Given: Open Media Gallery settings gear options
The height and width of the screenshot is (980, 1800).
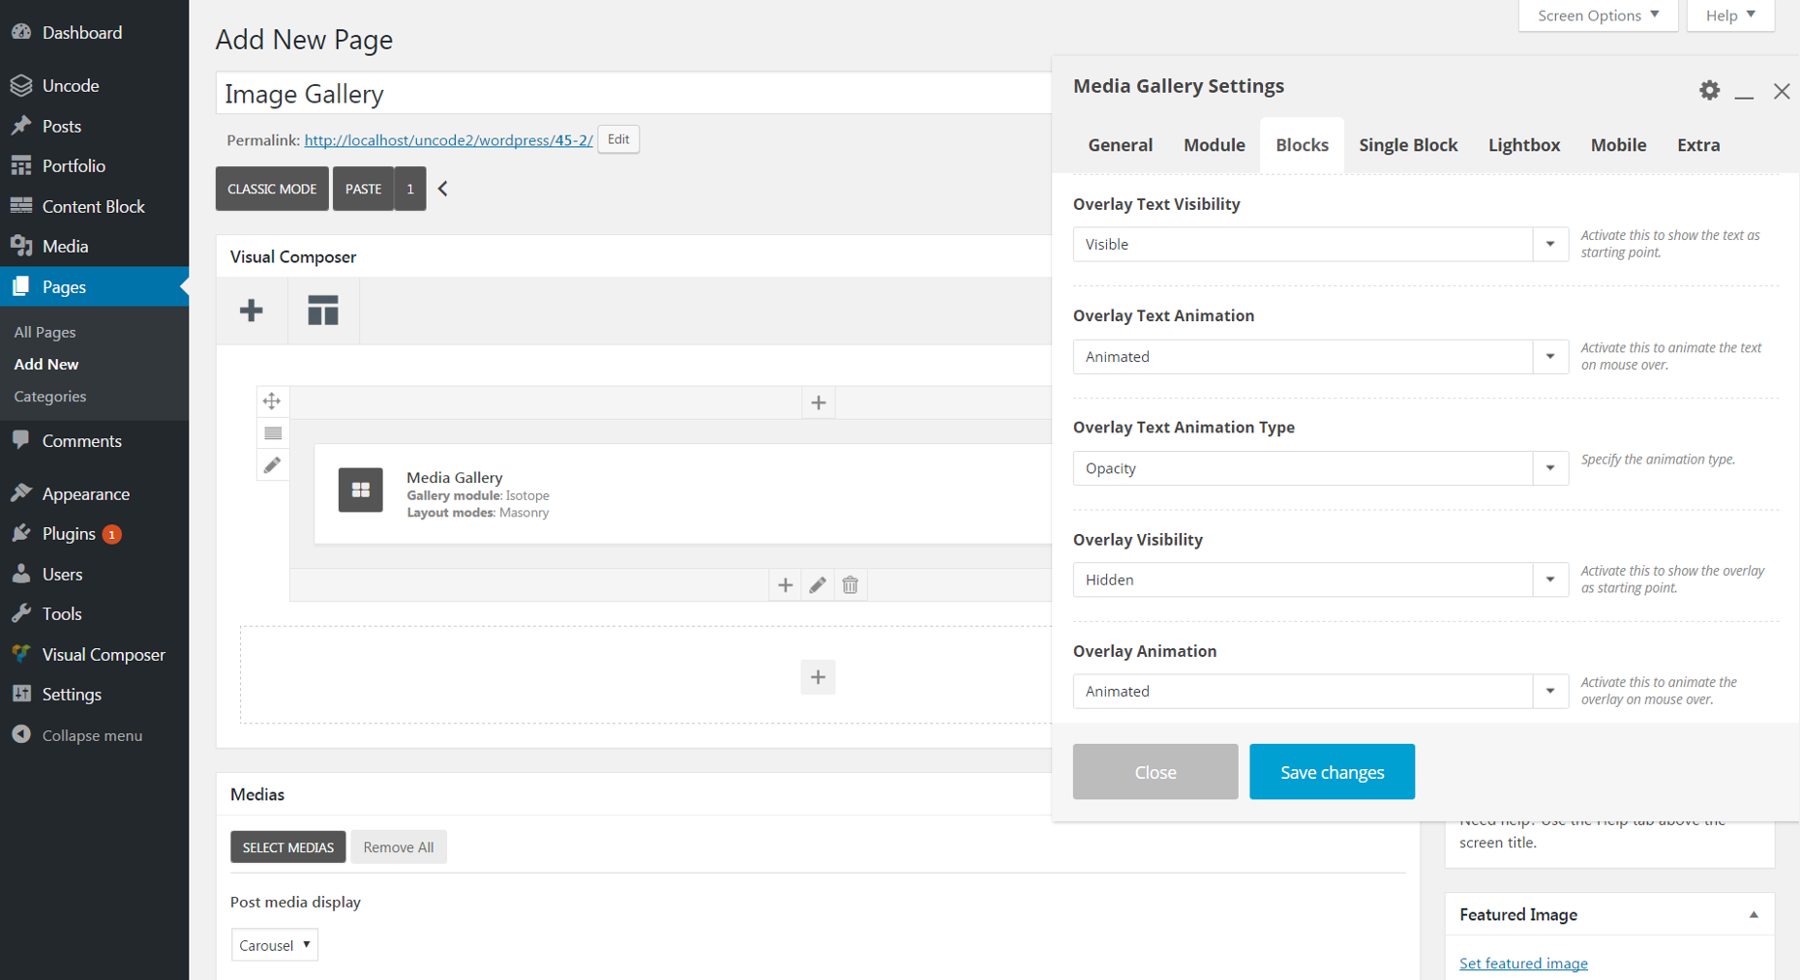Looking at the screenshot, I should pos(1710,90).
